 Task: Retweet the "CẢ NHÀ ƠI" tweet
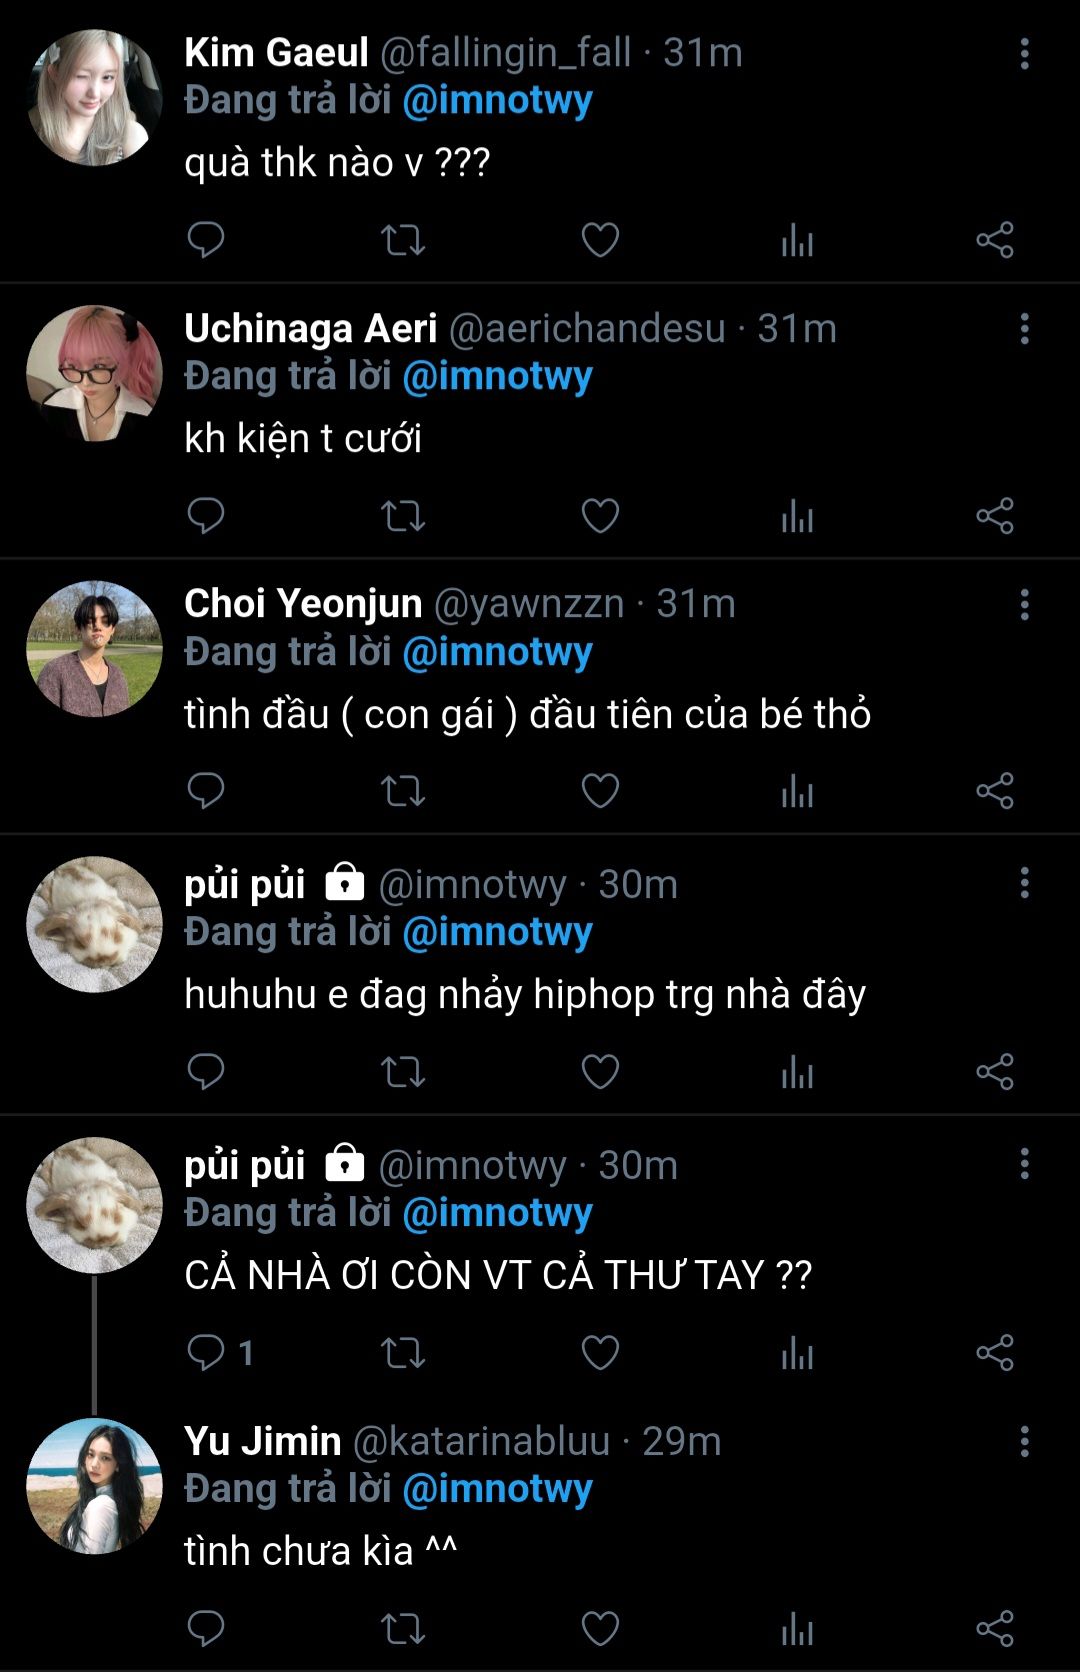[x=403, y=1353]
